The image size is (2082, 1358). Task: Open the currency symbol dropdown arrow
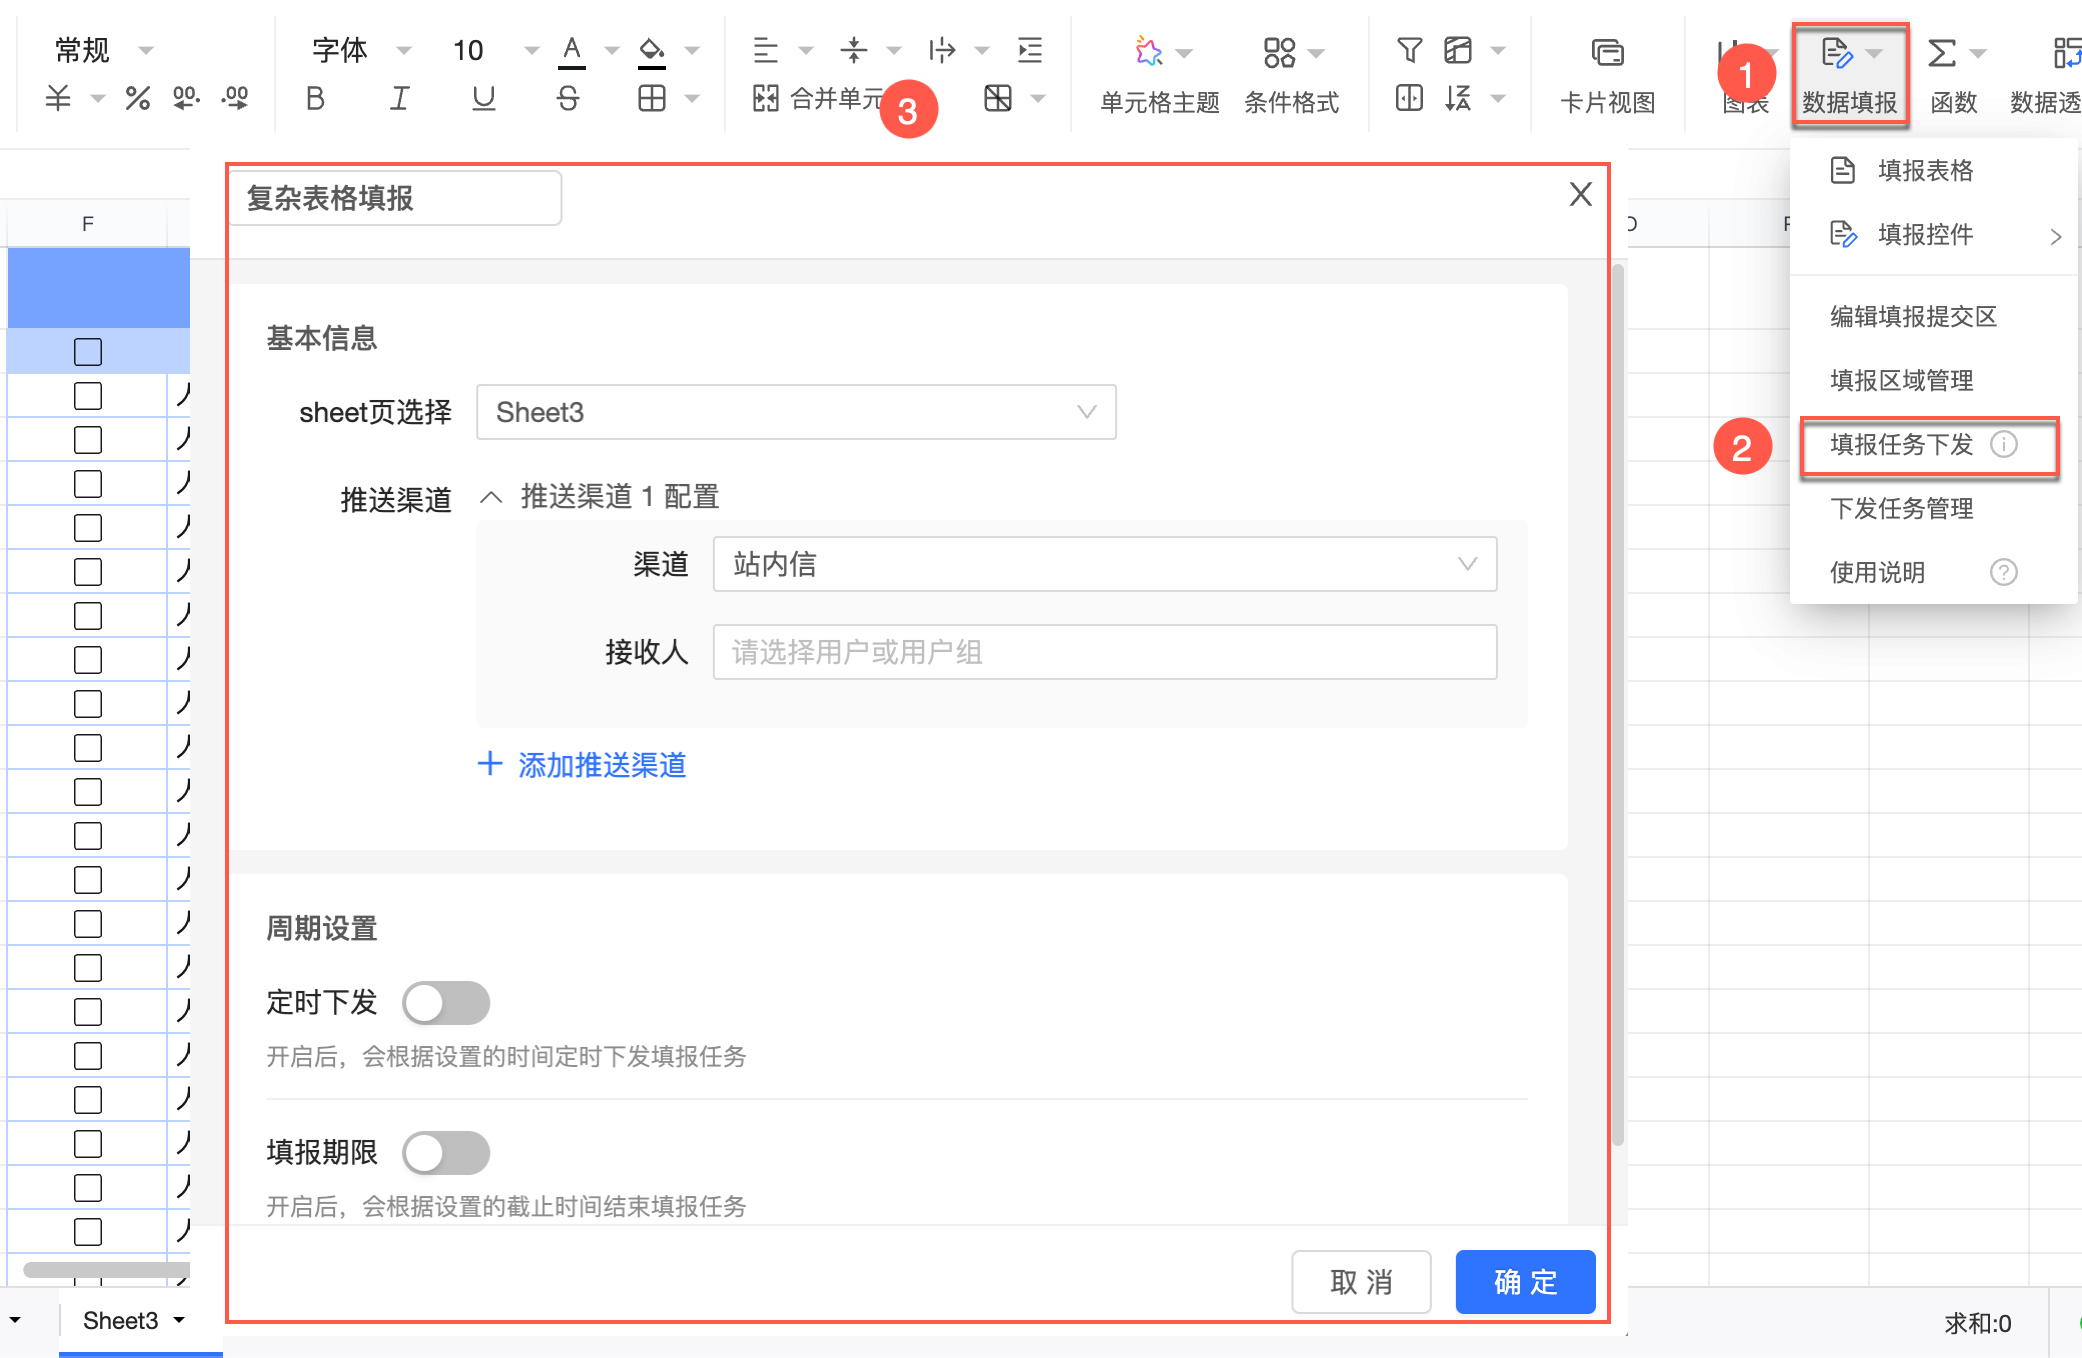point(98,99)
